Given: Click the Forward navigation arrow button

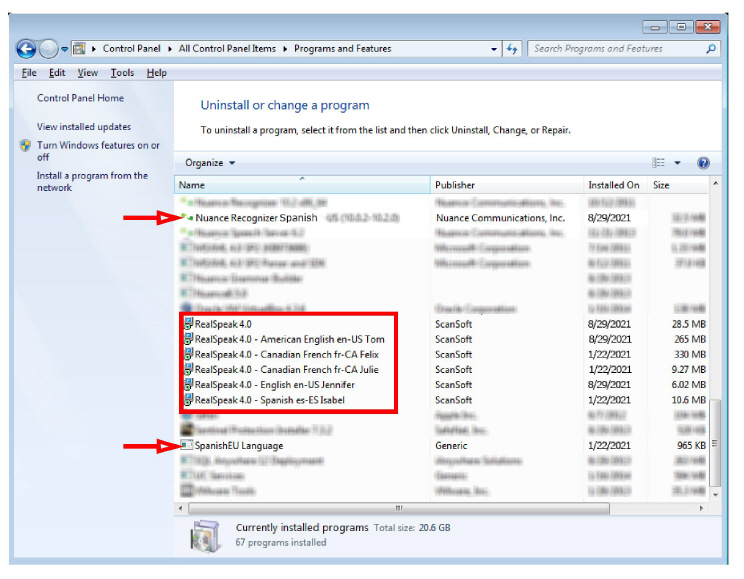Looking at the screenshot, I should pos(47,48).
